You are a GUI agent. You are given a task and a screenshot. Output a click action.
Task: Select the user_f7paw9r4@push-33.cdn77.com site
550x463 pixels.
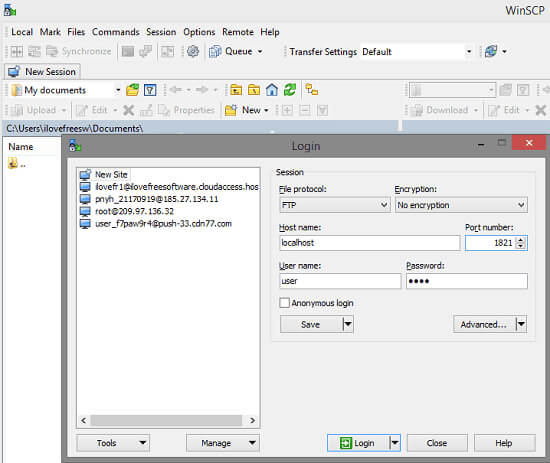(x=156, y=223)
